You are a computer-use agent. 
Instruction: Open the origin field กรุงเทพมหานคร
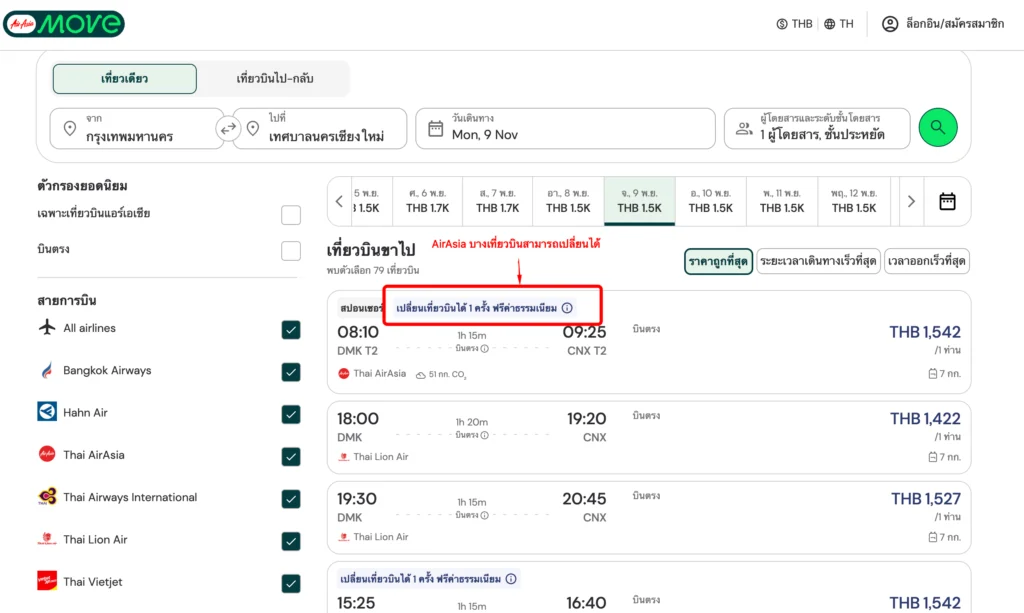coord(137,129)
